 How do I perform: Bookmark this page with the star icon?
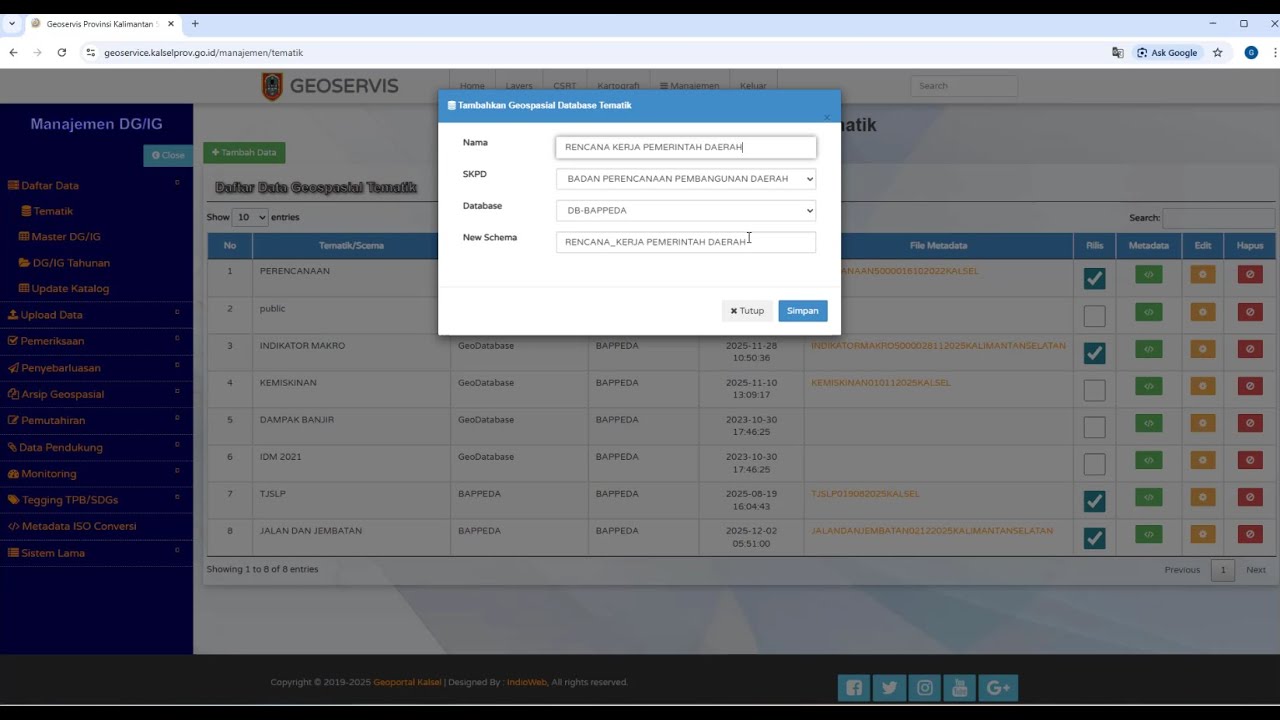[x=1217, y=52]
